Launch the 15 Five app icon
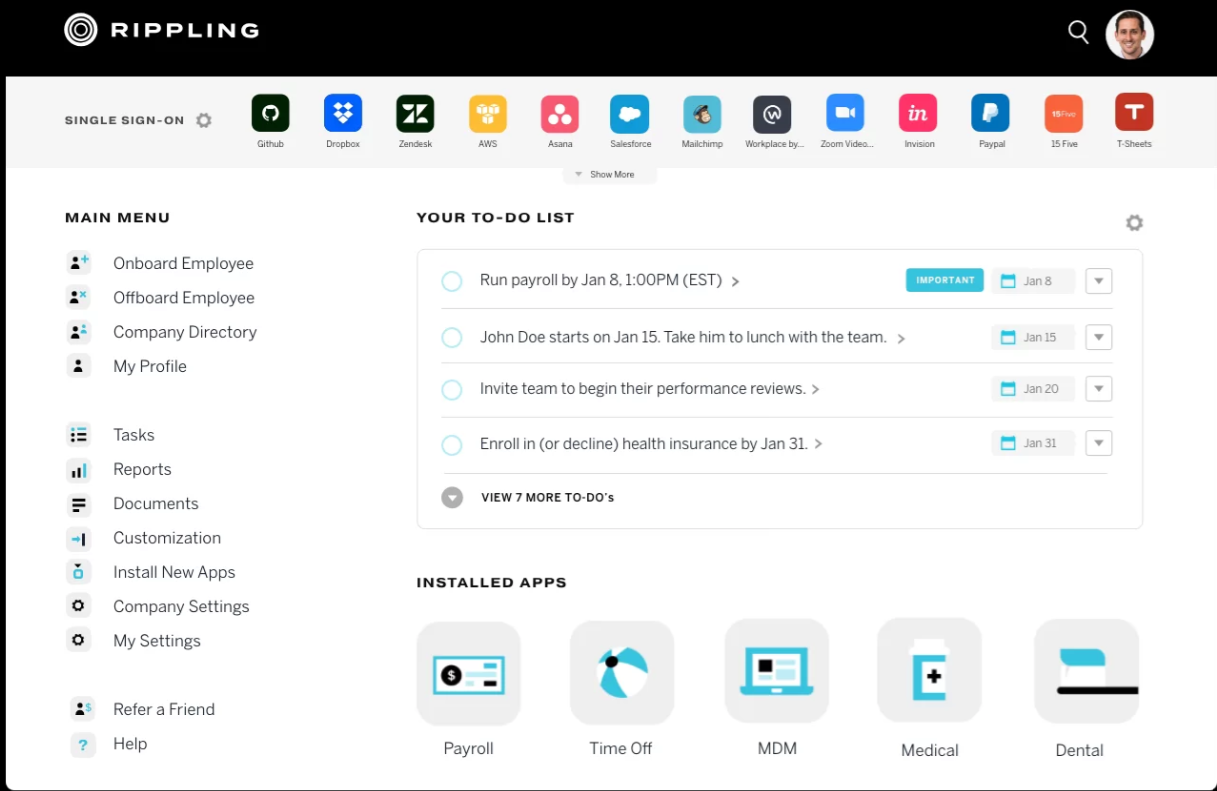The image size is (1217, 791). coord(1063,114)
